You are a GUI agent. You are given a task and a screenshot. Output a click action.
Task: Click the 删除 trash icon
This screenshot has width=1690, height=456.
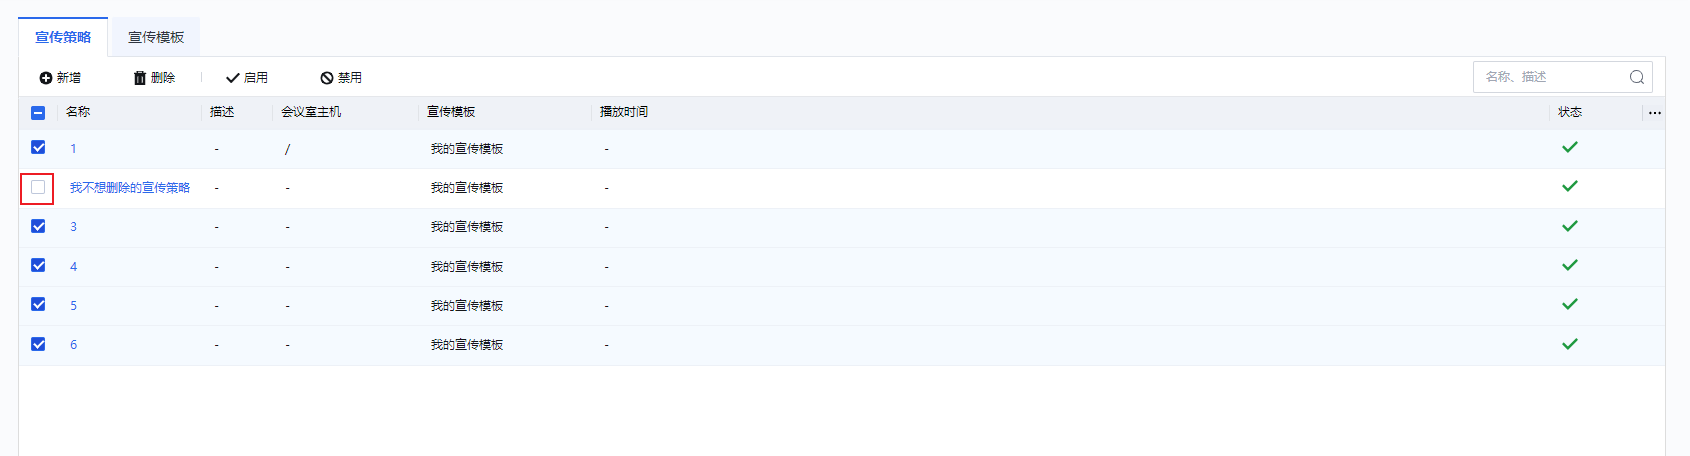[140, 78]
